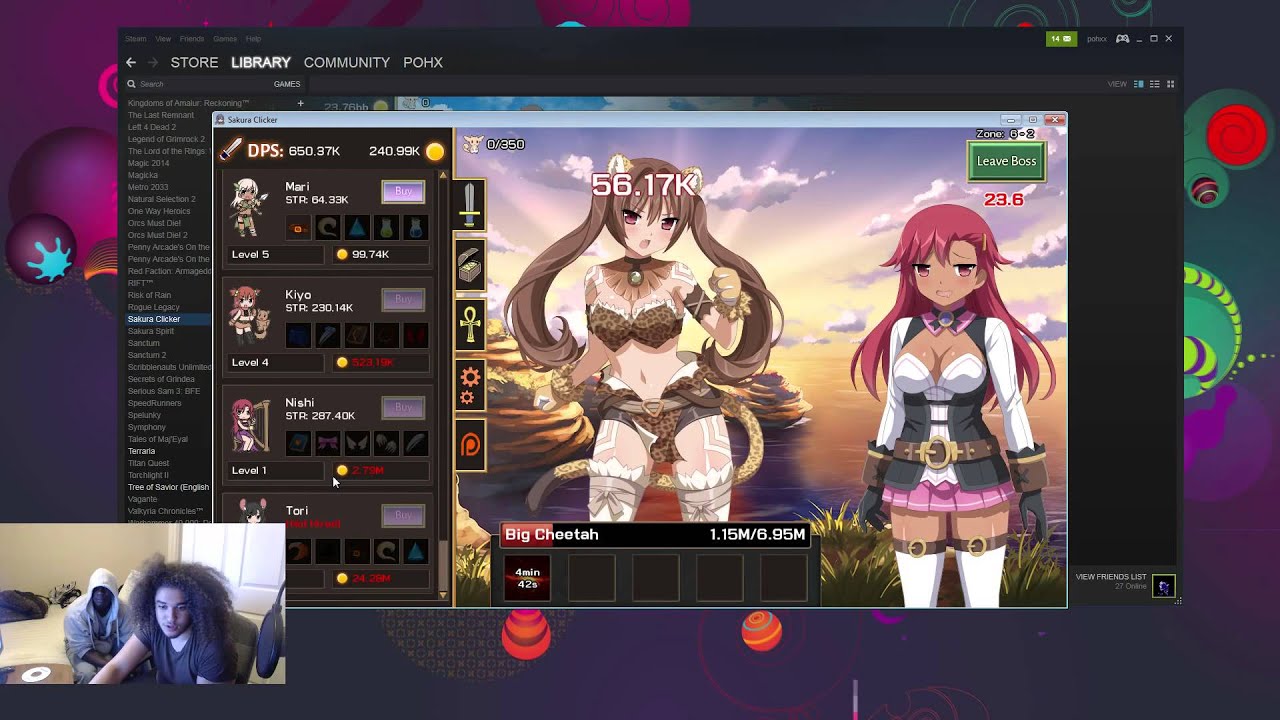Click Nishi's feather upgrade icon

click(x=415, y=443)
